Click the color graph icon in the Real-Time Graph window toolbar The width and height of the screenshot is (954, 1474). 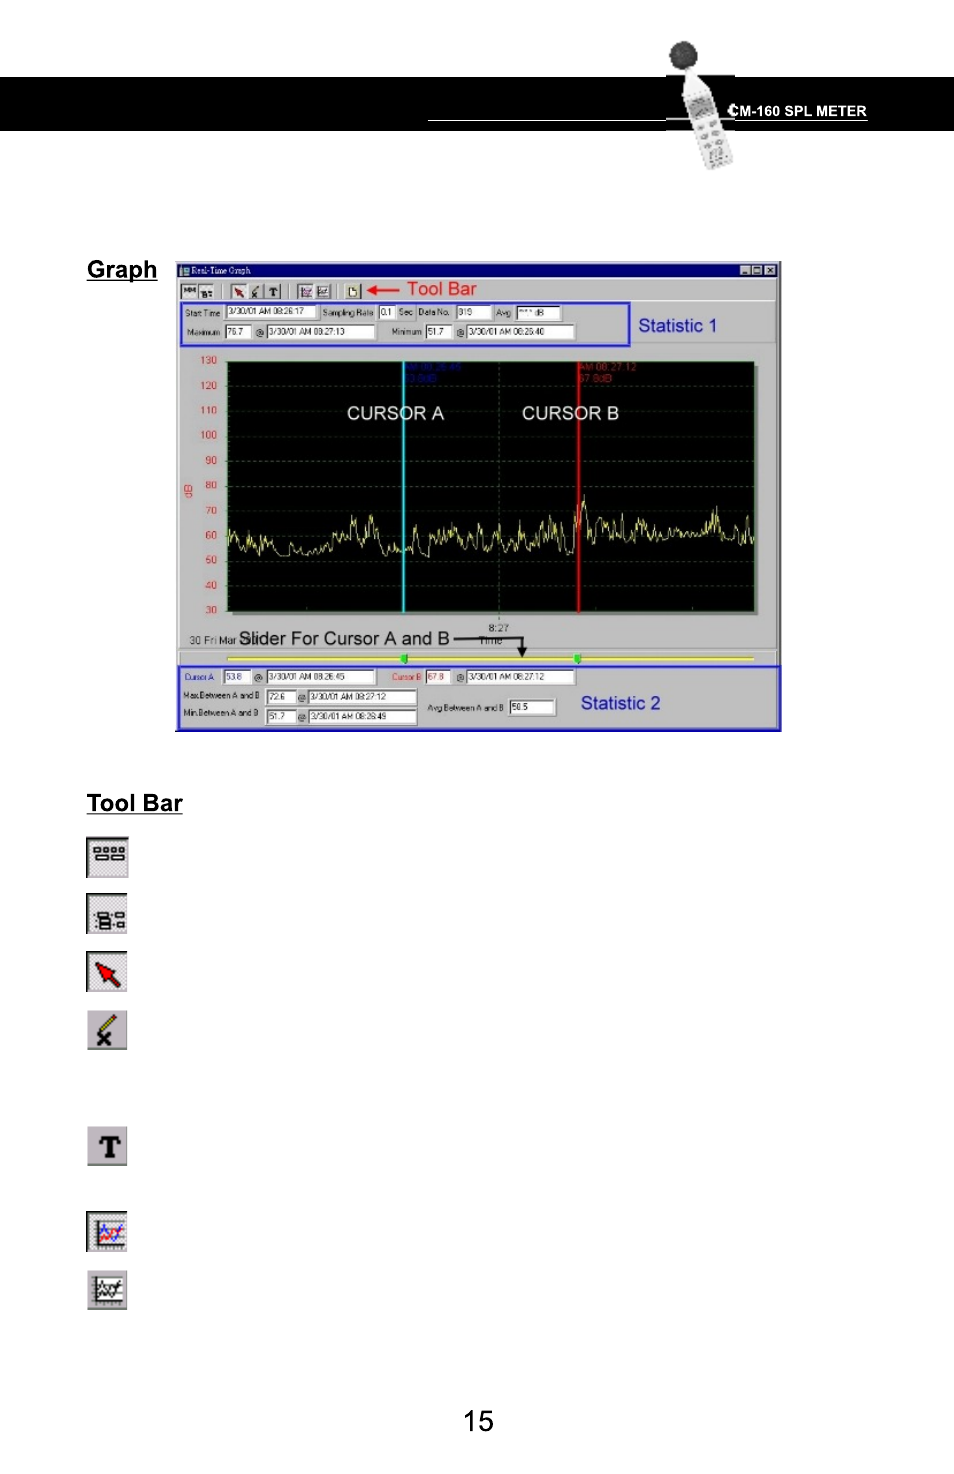click(306, 292)
